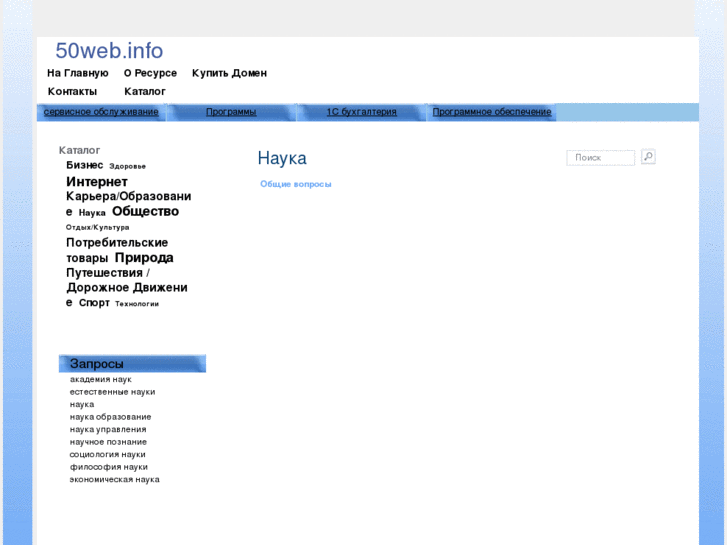This screenshot has width=727, height=545.
Task: Open философия науки query link
Action: (x=108, y=467)
